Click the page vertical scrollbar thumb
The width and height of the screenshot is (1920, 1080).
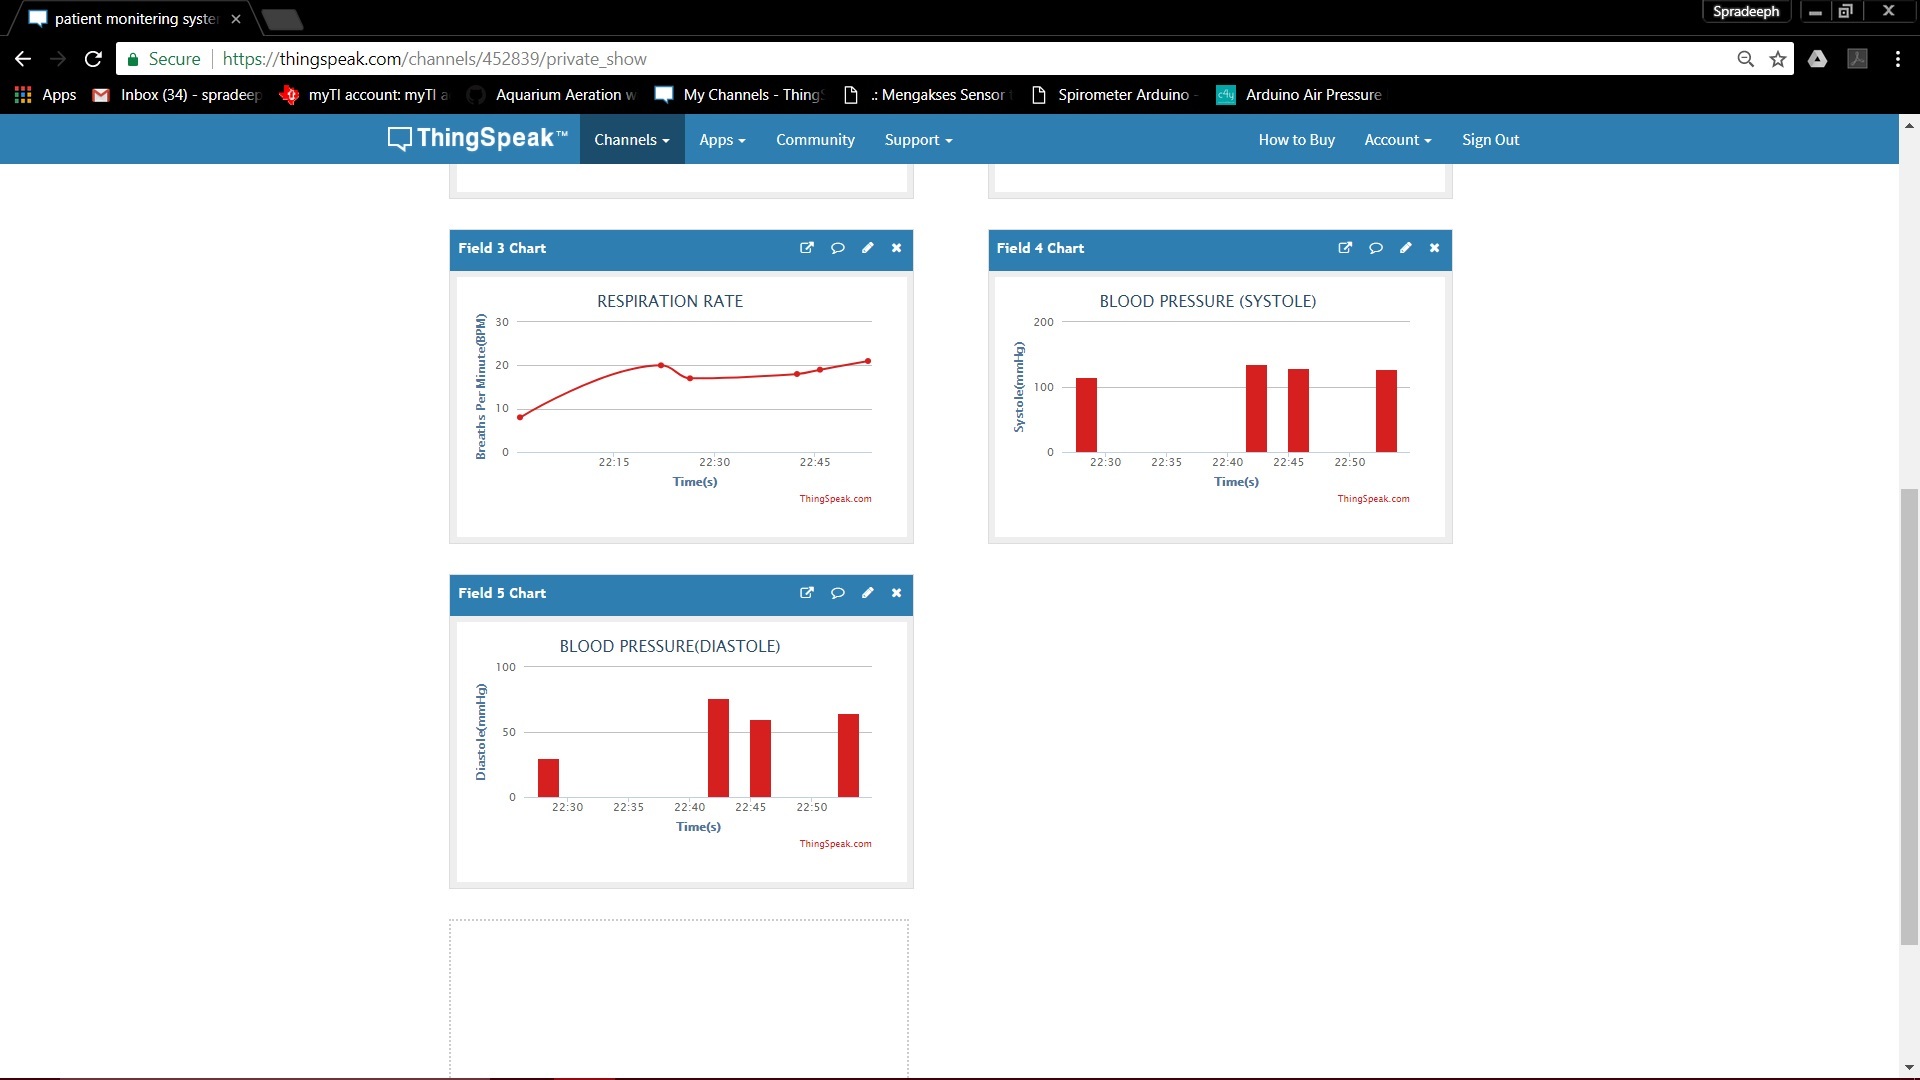1909,716
